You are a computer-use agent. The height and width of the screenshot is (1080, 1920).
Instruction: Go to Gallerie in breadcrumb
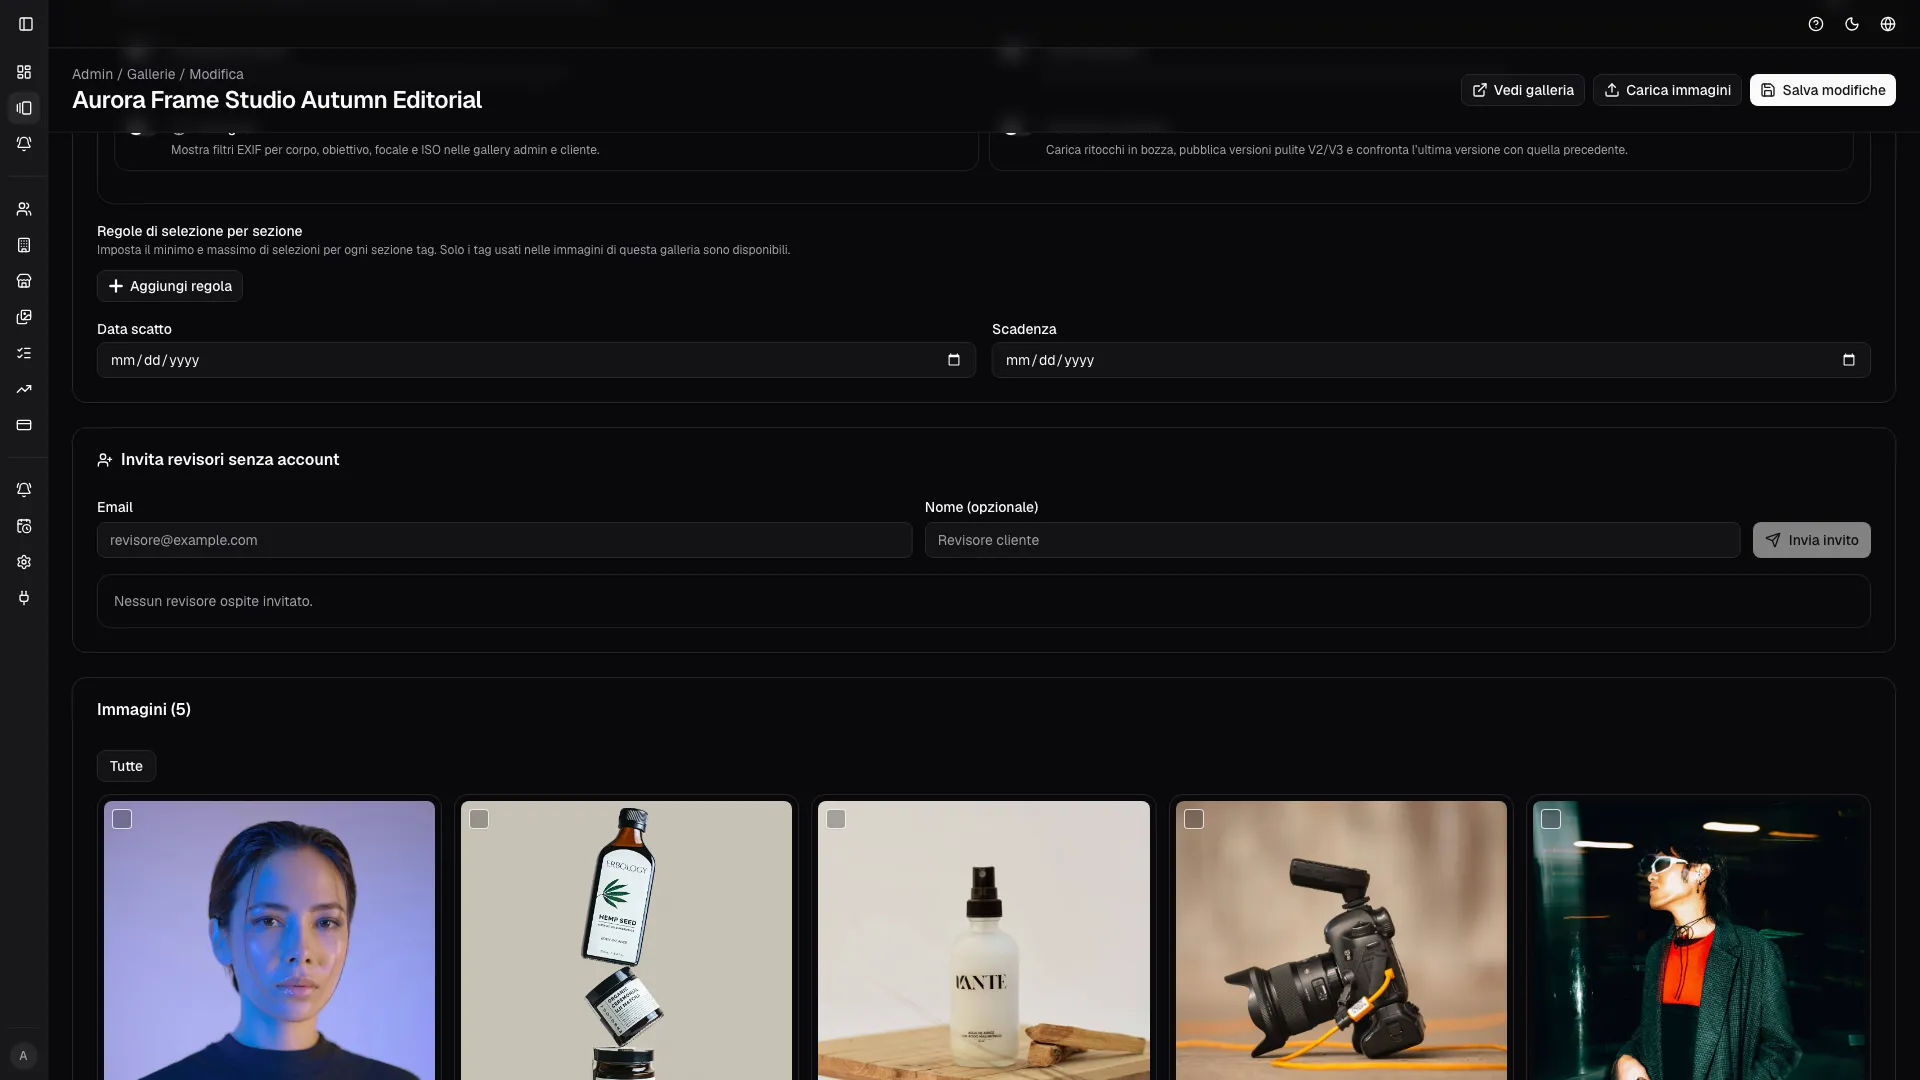(151, 74)
